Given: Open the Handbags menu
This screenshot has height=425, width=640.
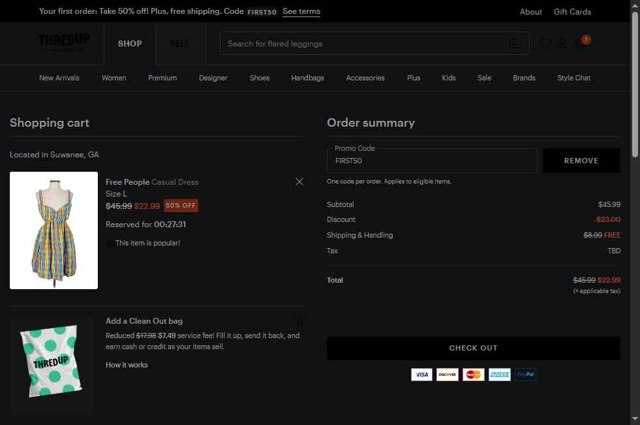Looking at the screenshot, I should (x=308, y=78).
